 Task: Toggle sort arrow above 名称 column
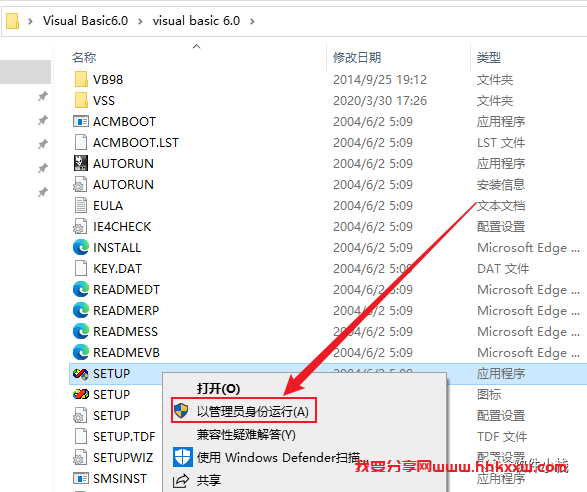click(196, 46)
